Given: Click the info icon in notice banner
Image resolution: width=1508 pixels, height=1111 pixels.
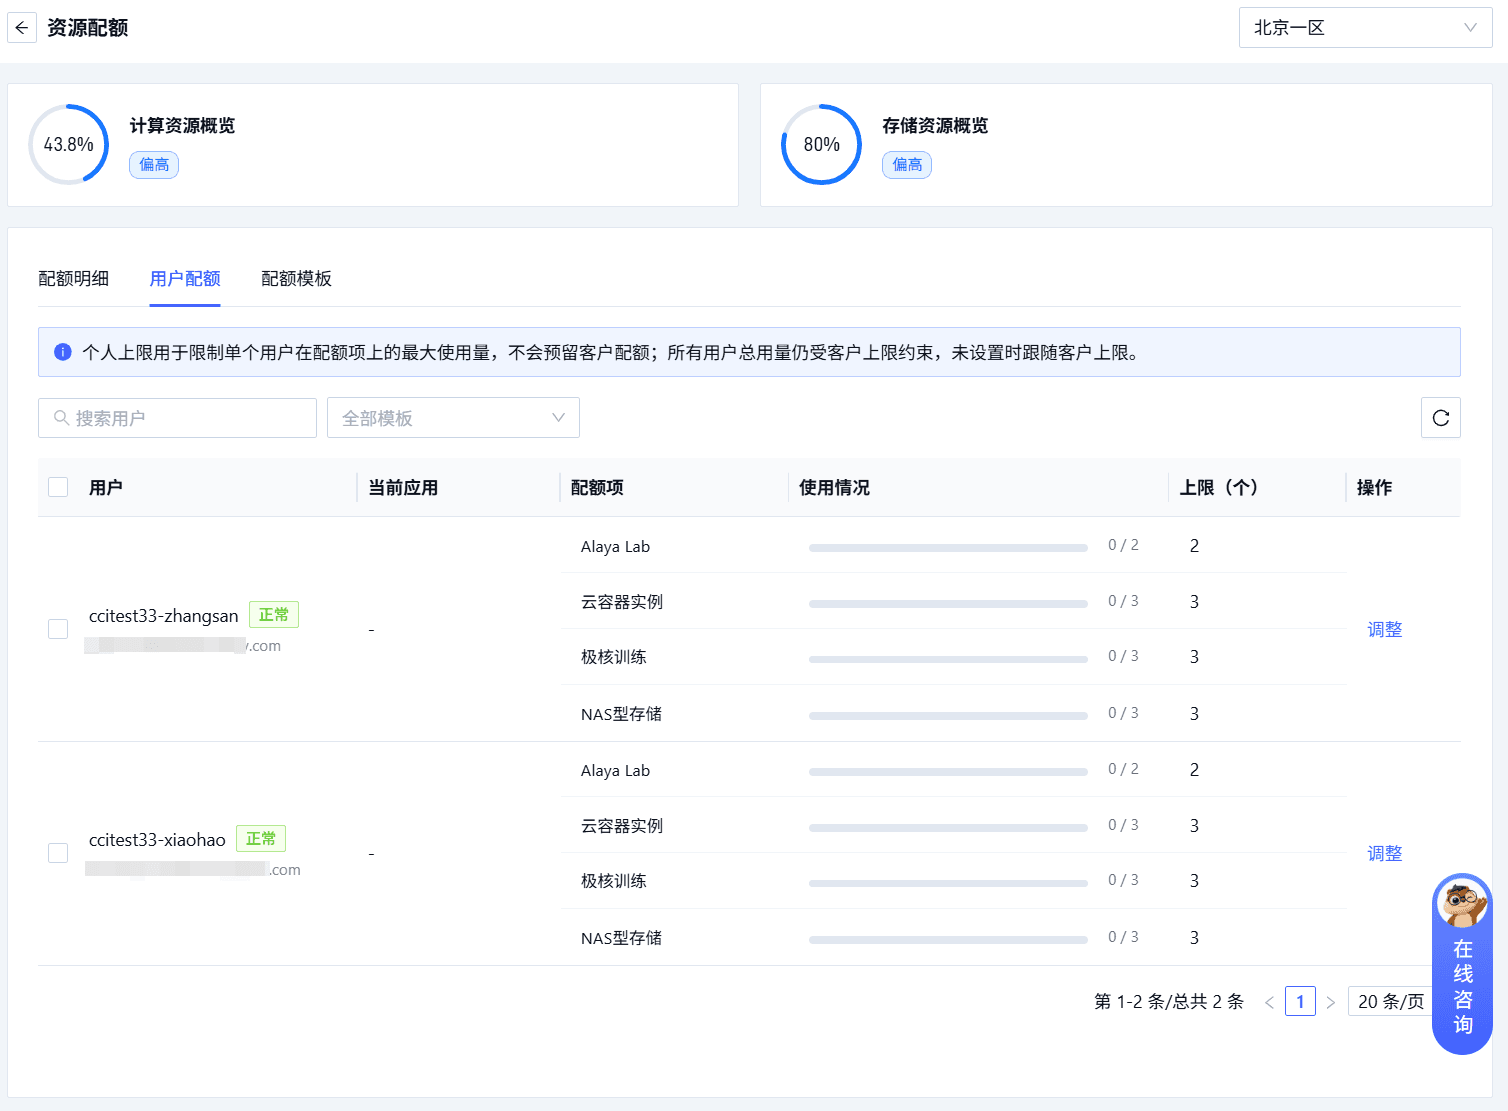Looking at the screenshot, I should tap(63, 352).
